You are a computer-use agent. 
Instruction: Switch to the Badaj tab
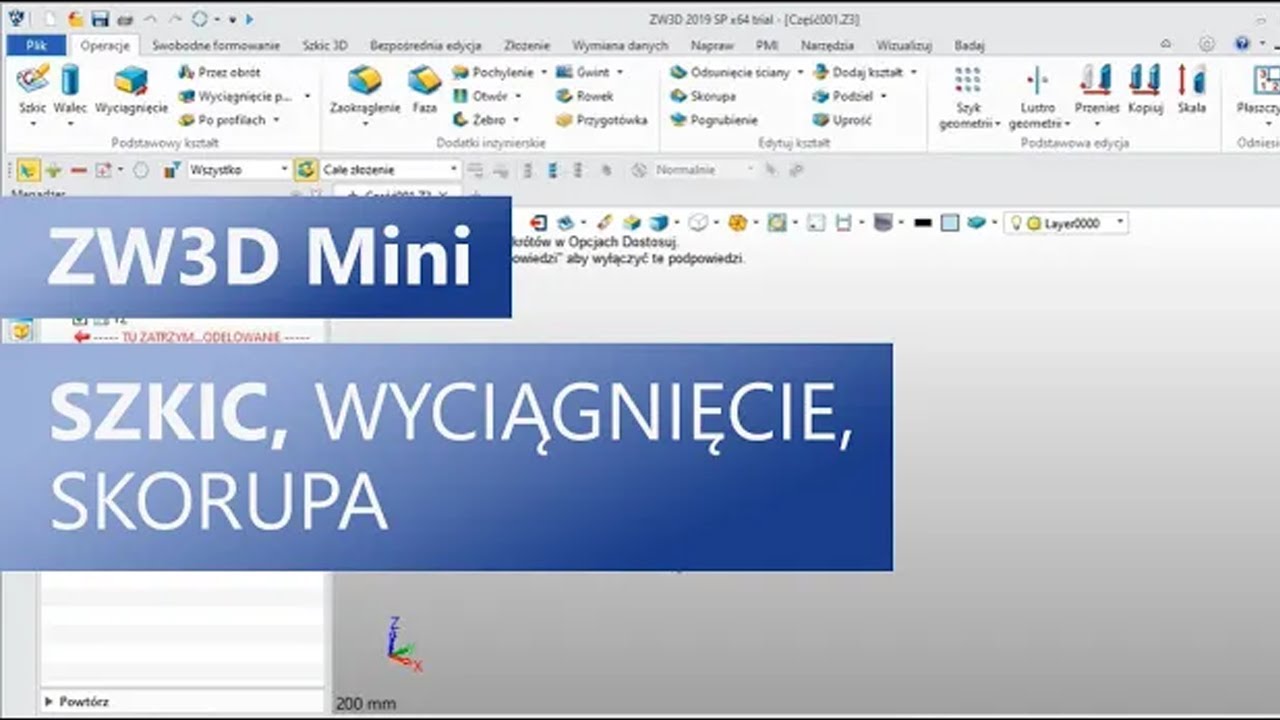[x=969, y=45]
